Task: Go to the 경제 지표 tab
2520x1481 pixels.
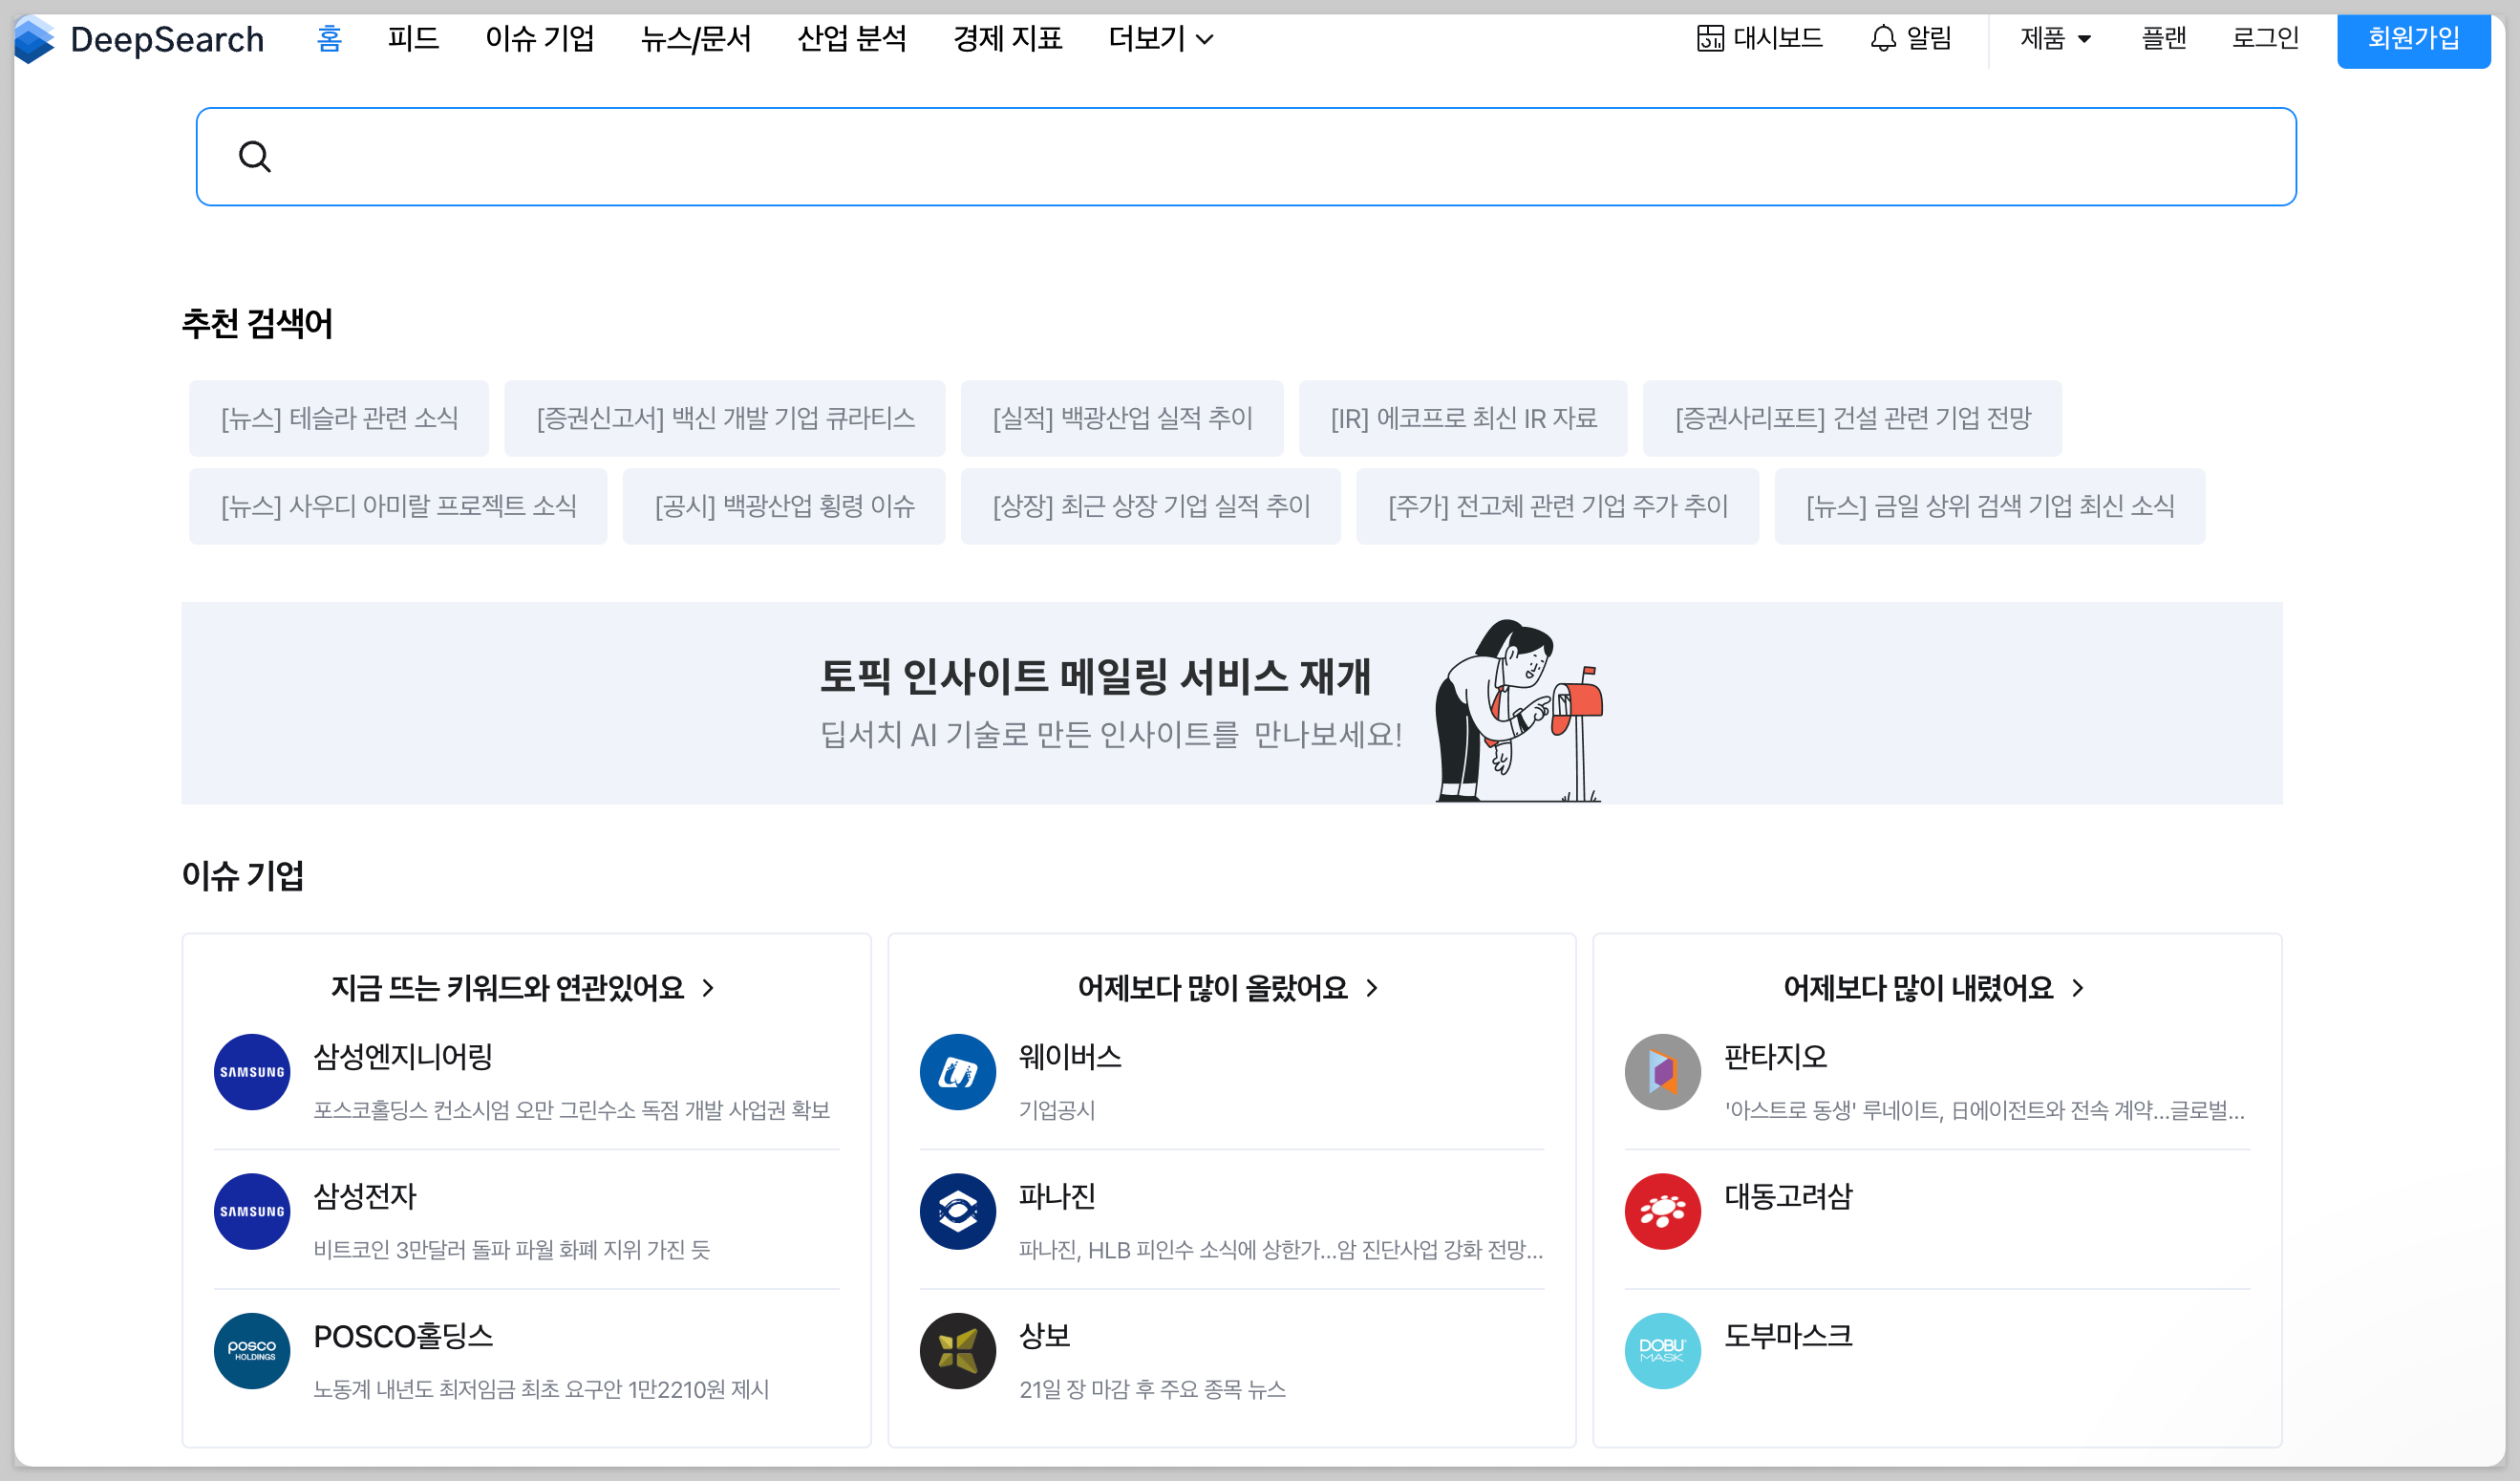Action: 1007,39
